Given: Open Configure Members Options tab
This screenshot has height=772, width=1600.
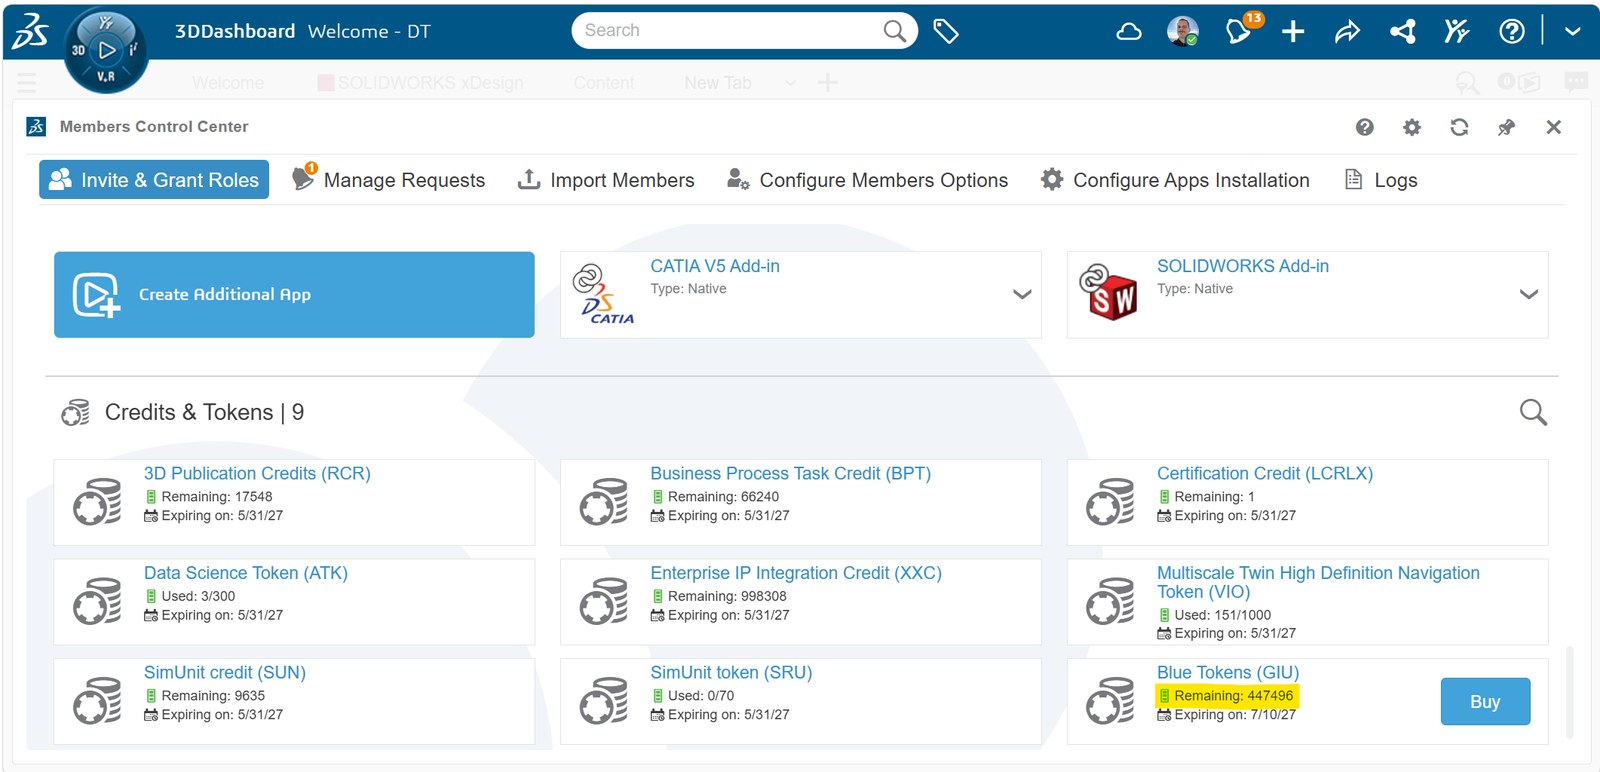Looking at the screenshot, I should [x=867, y=180].
